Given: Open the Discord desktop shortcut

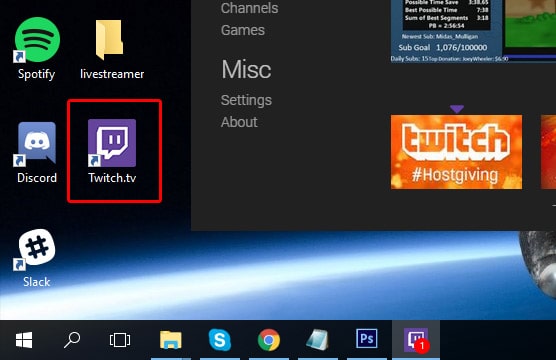Looking at the screenshot, I should [37, 153].
